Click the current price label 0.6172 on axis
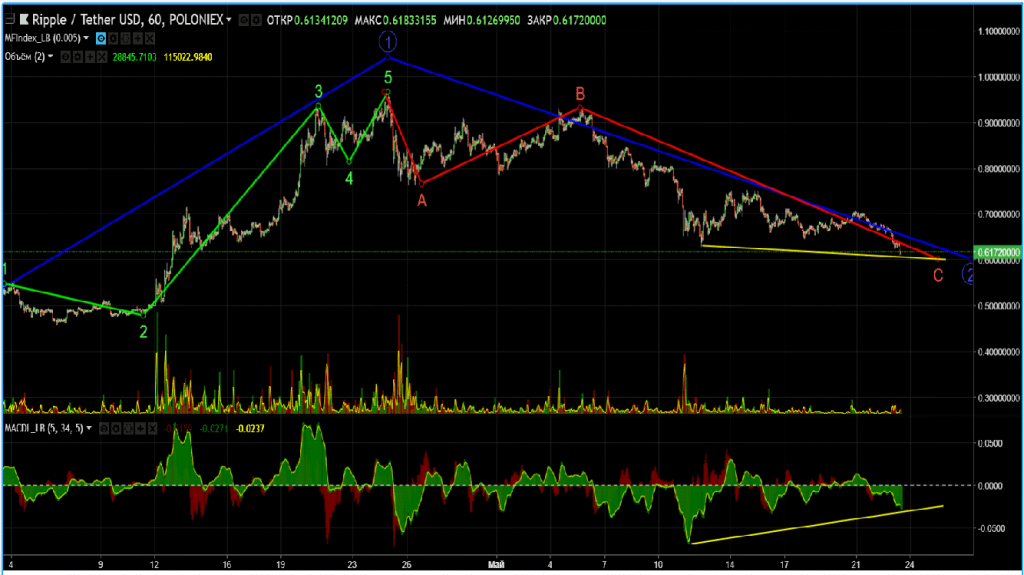1024x575 pixels. point(996,252)
